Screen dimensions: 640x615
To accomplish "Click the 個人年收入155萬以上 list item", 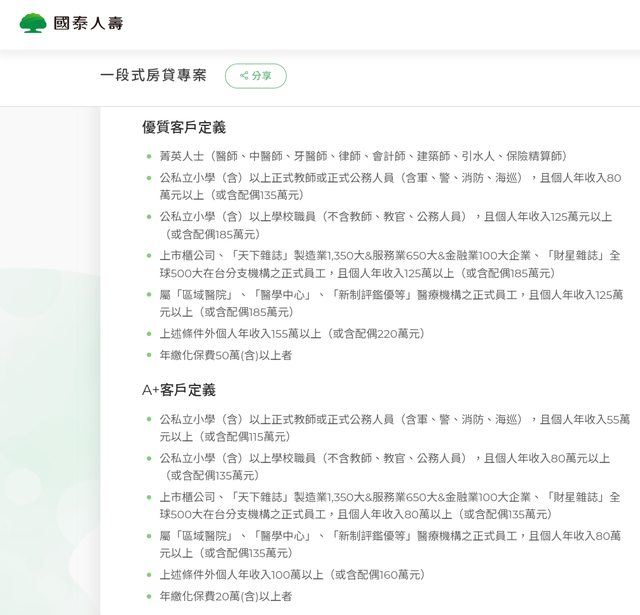I will (292, 333).
